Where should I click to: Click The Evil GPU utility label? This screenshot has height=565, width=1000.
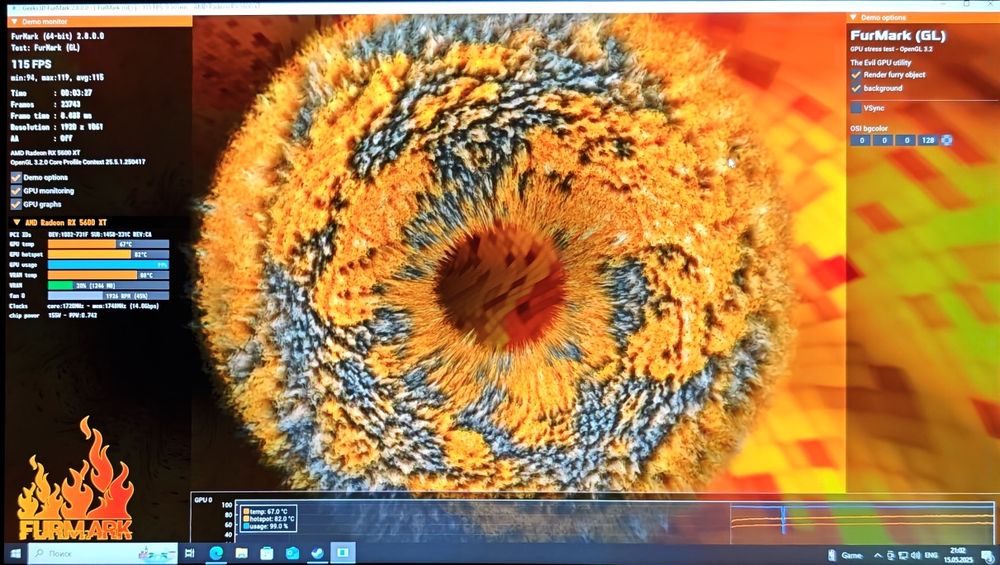click(881, 62)
